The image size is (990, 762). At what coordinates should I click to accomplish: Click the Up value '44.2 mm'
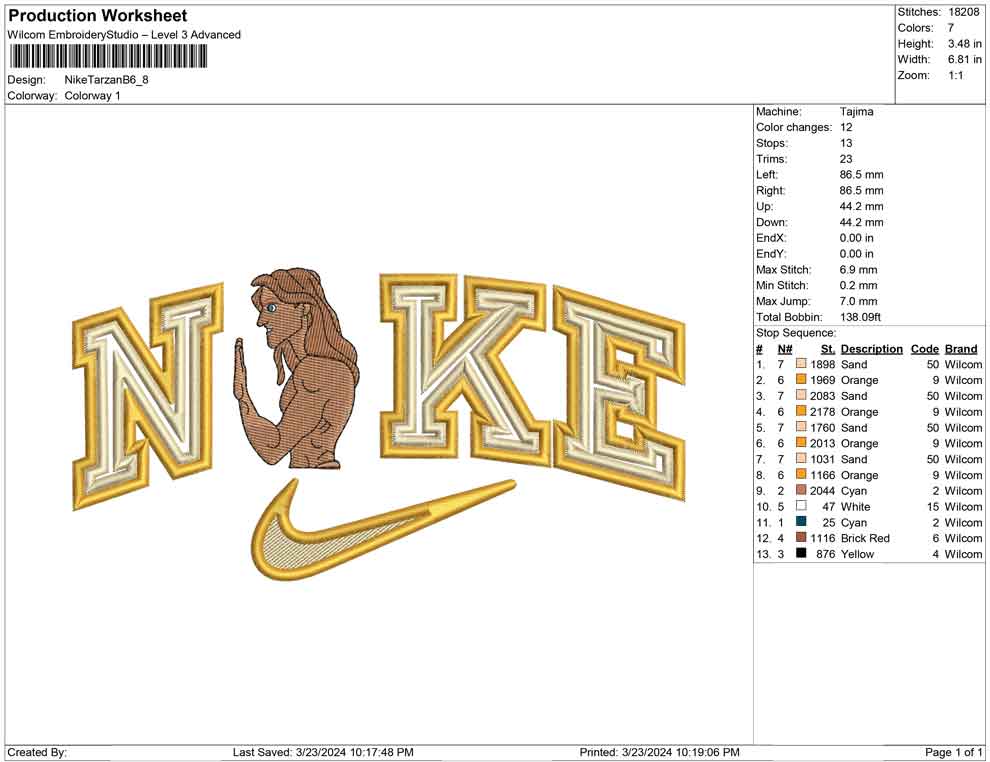coord(862,206)
